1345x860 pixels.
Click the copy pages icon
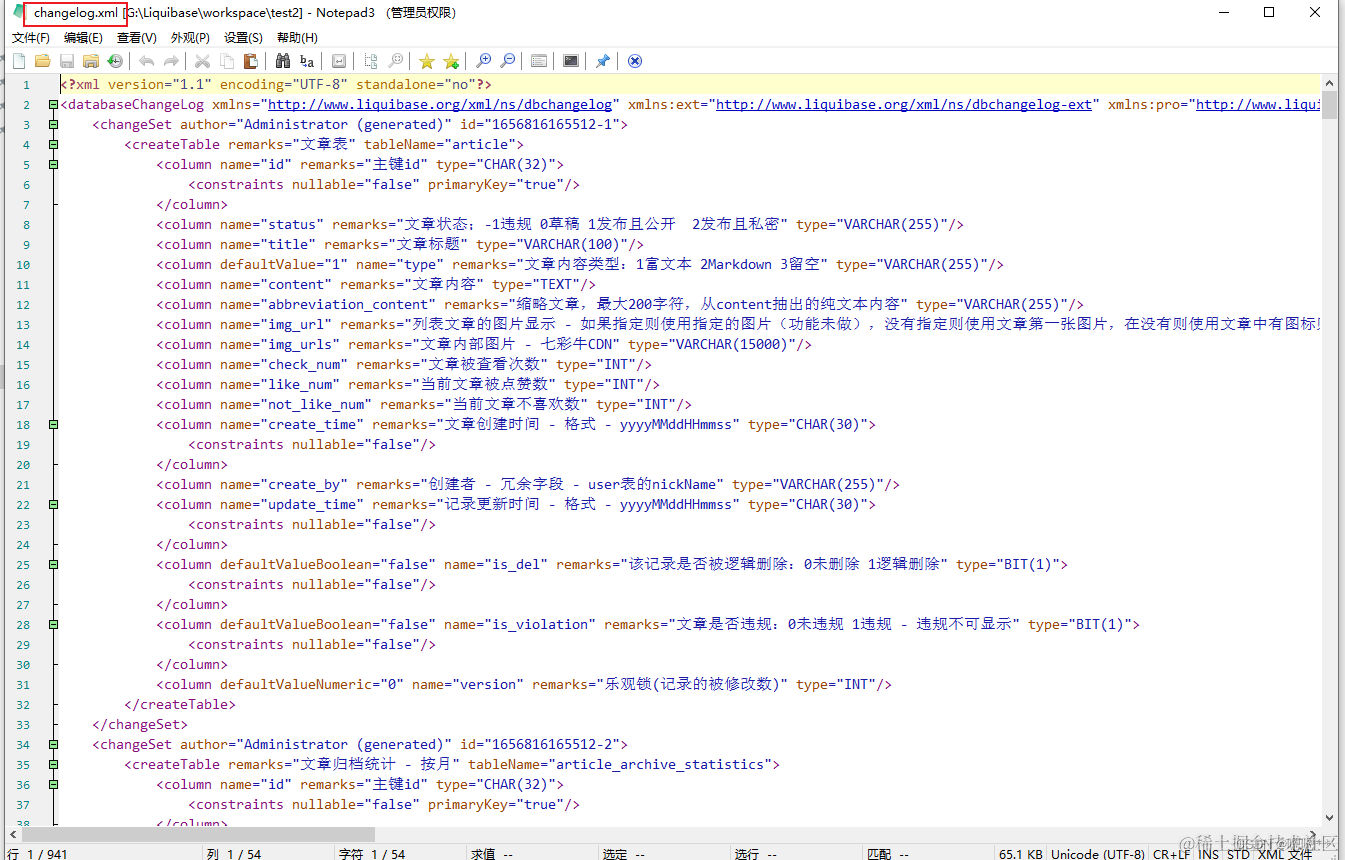point(227,61)
